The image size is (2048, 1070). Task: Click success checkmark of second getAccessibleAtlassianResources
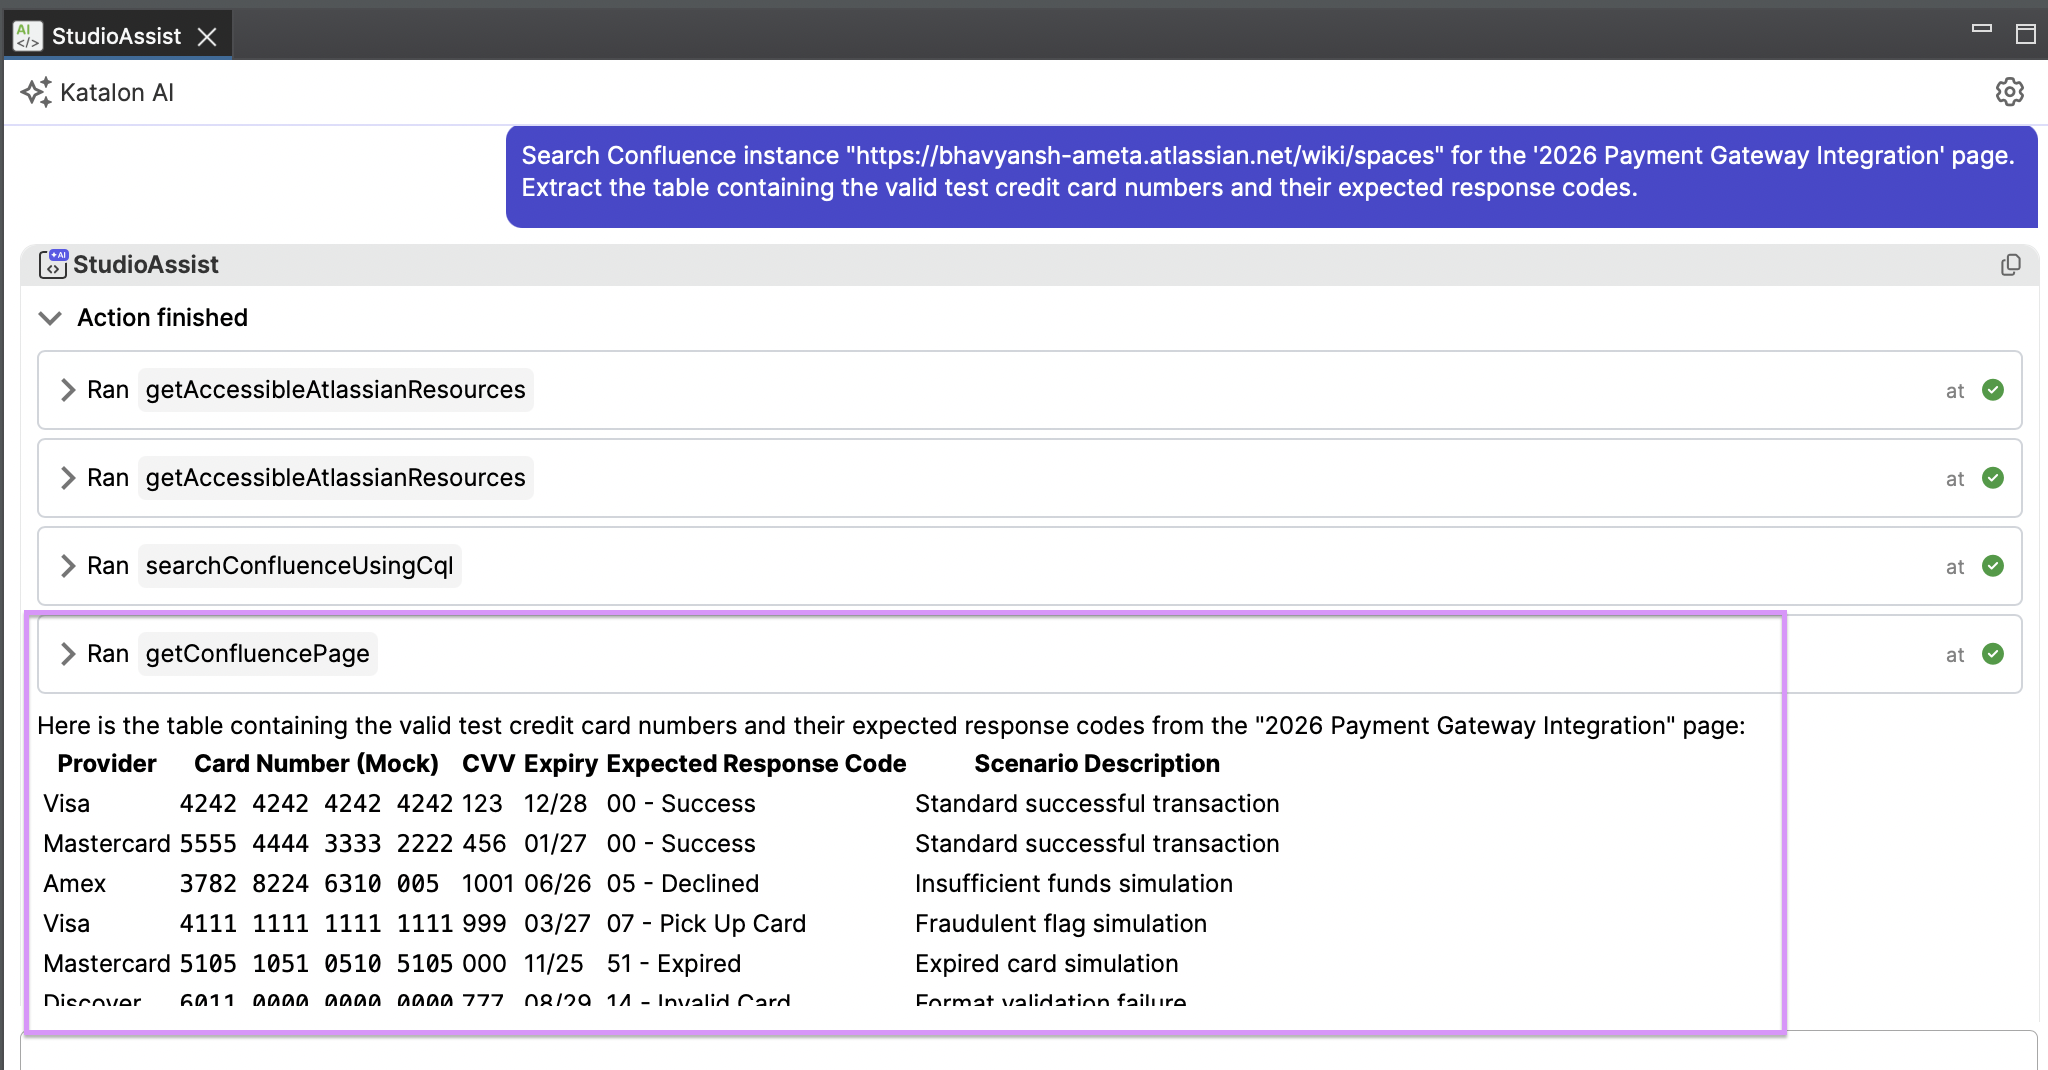click(1992, 478)
